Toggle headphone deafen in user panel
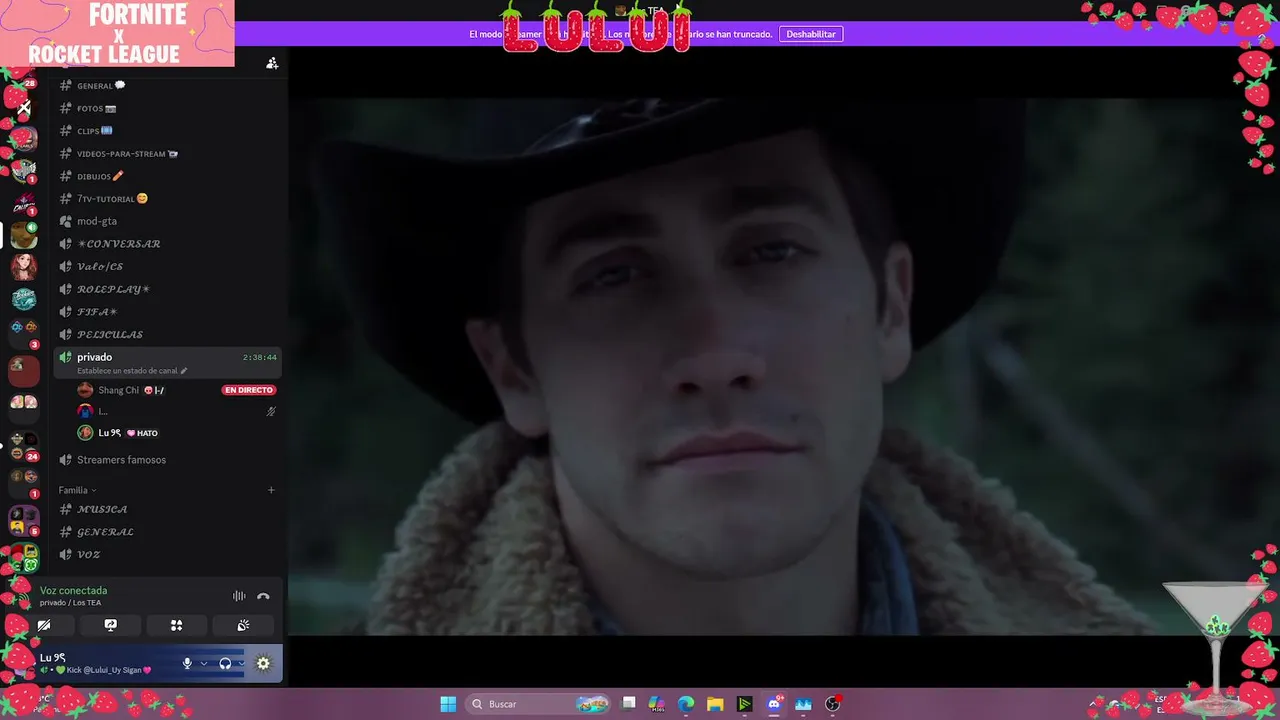Screen dimensions: 1280x720 (x=225, y=663)
